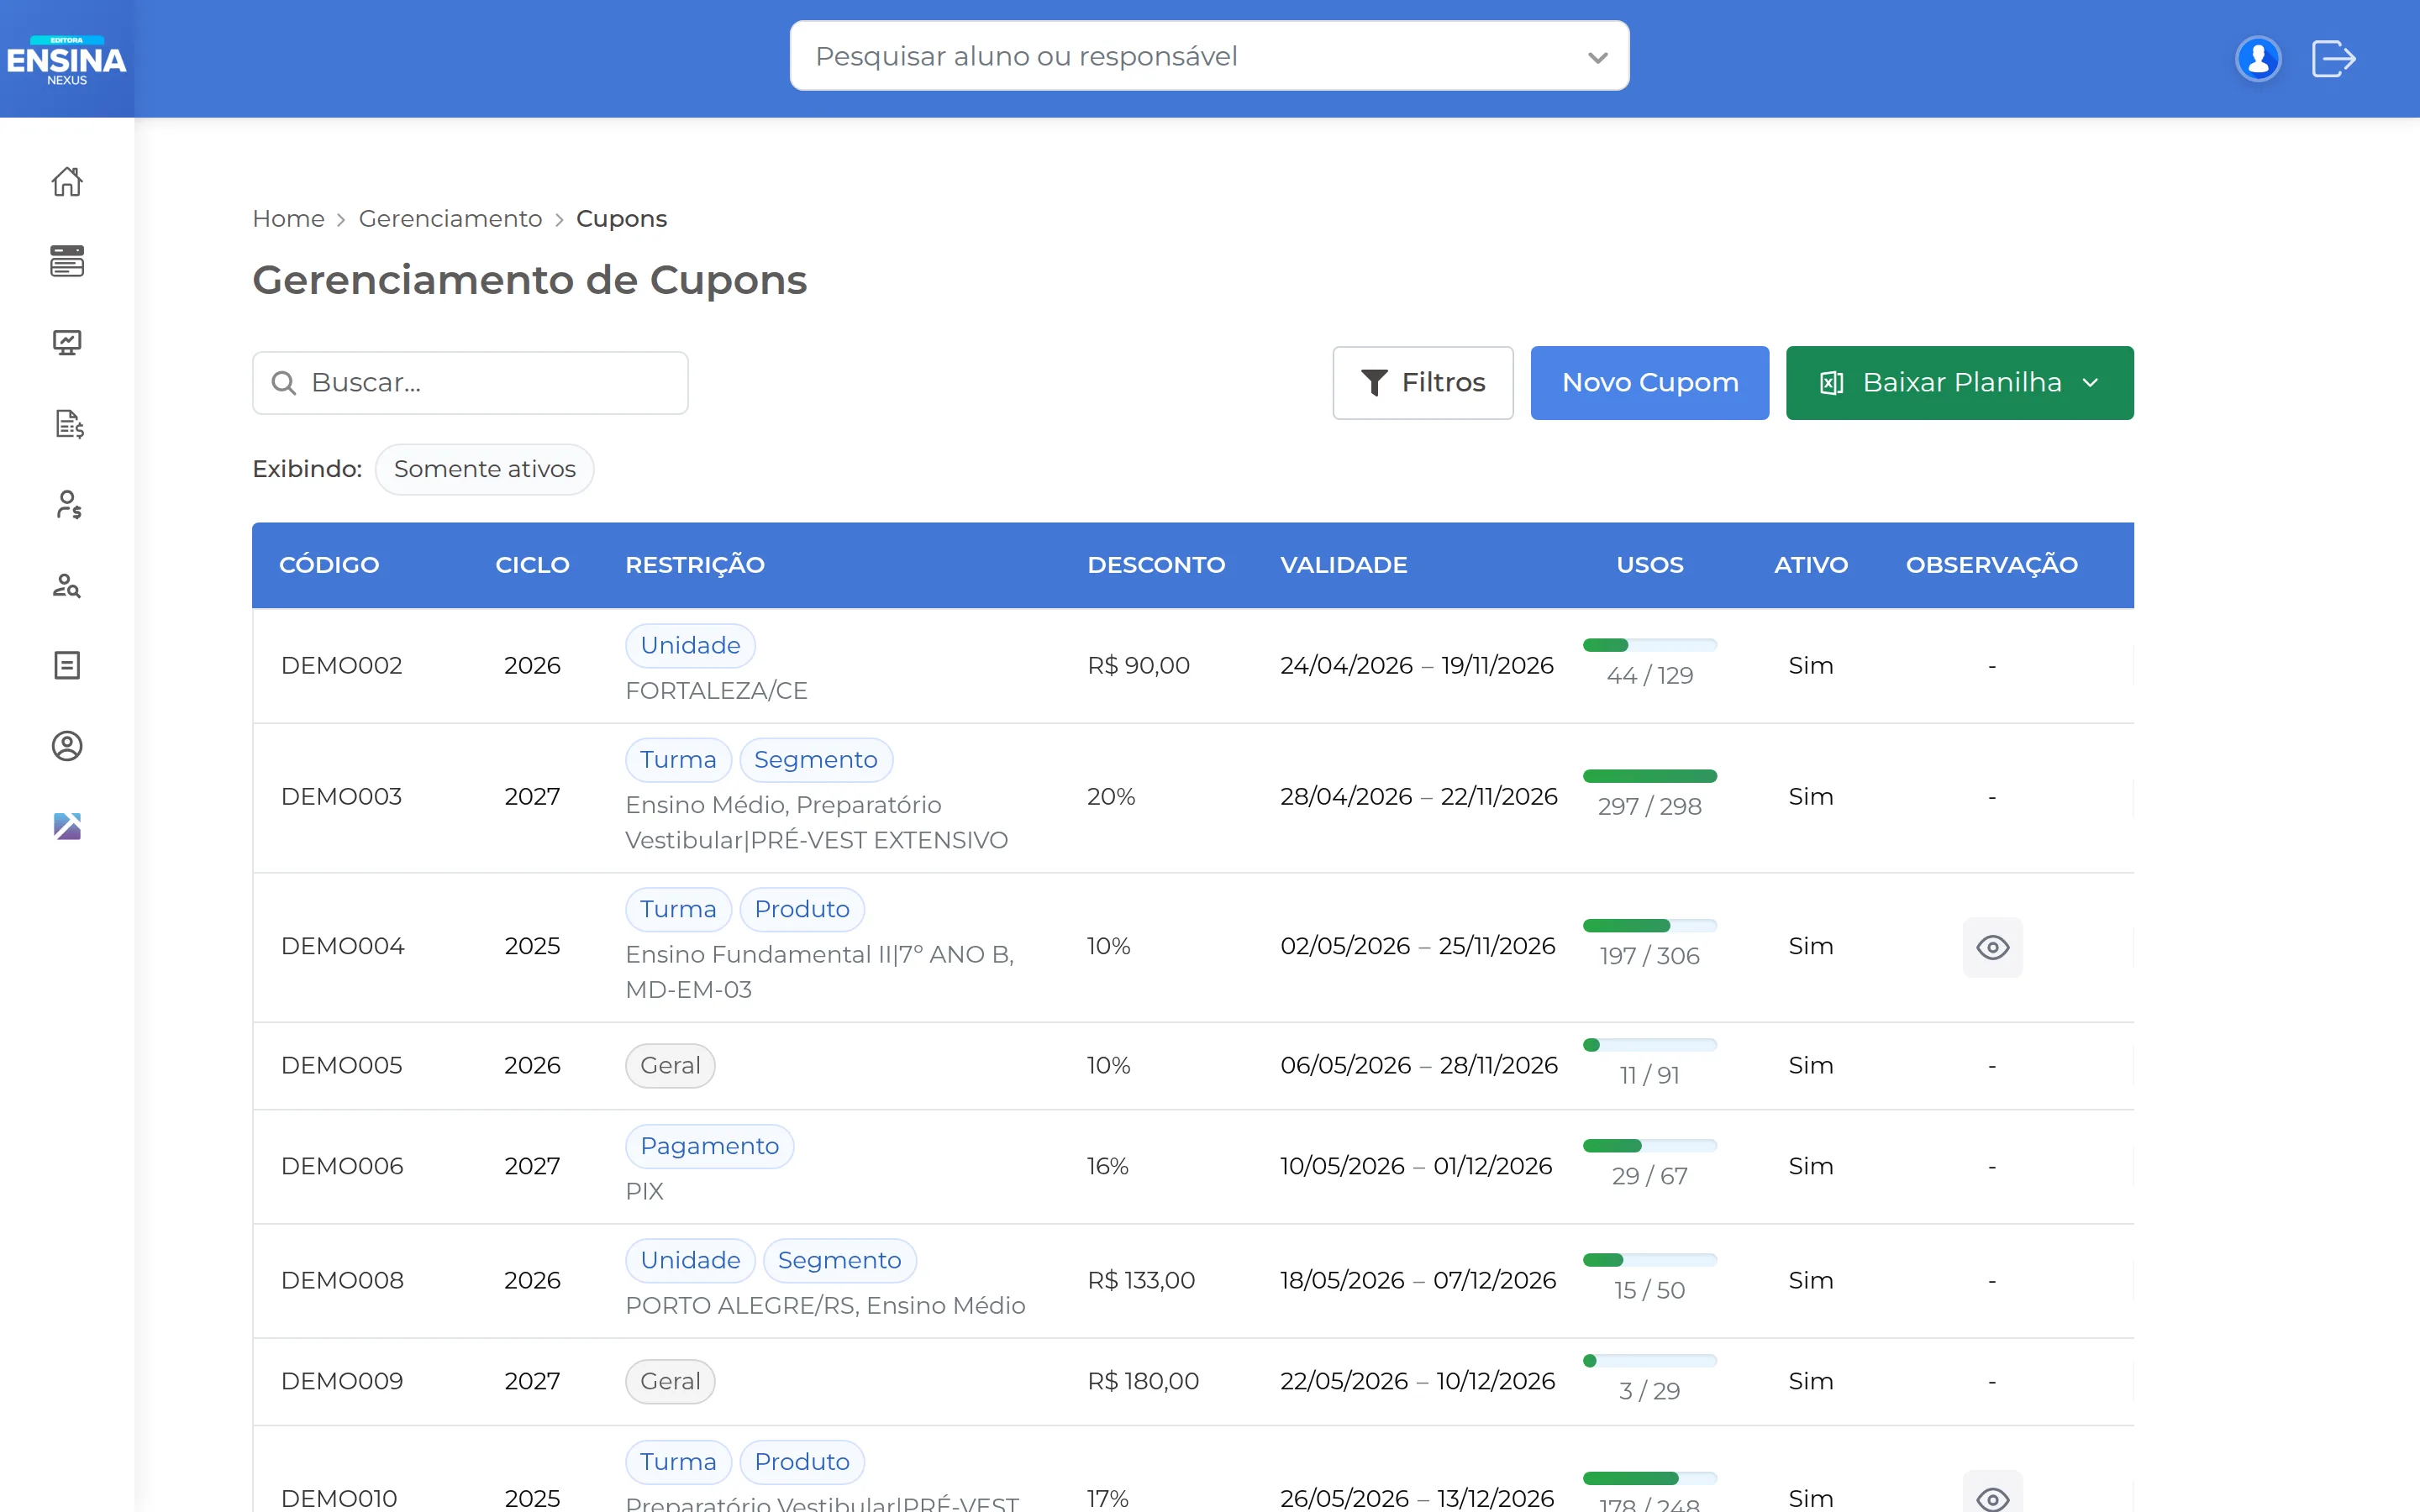Go to Home breadcrumb

(288, 219)
